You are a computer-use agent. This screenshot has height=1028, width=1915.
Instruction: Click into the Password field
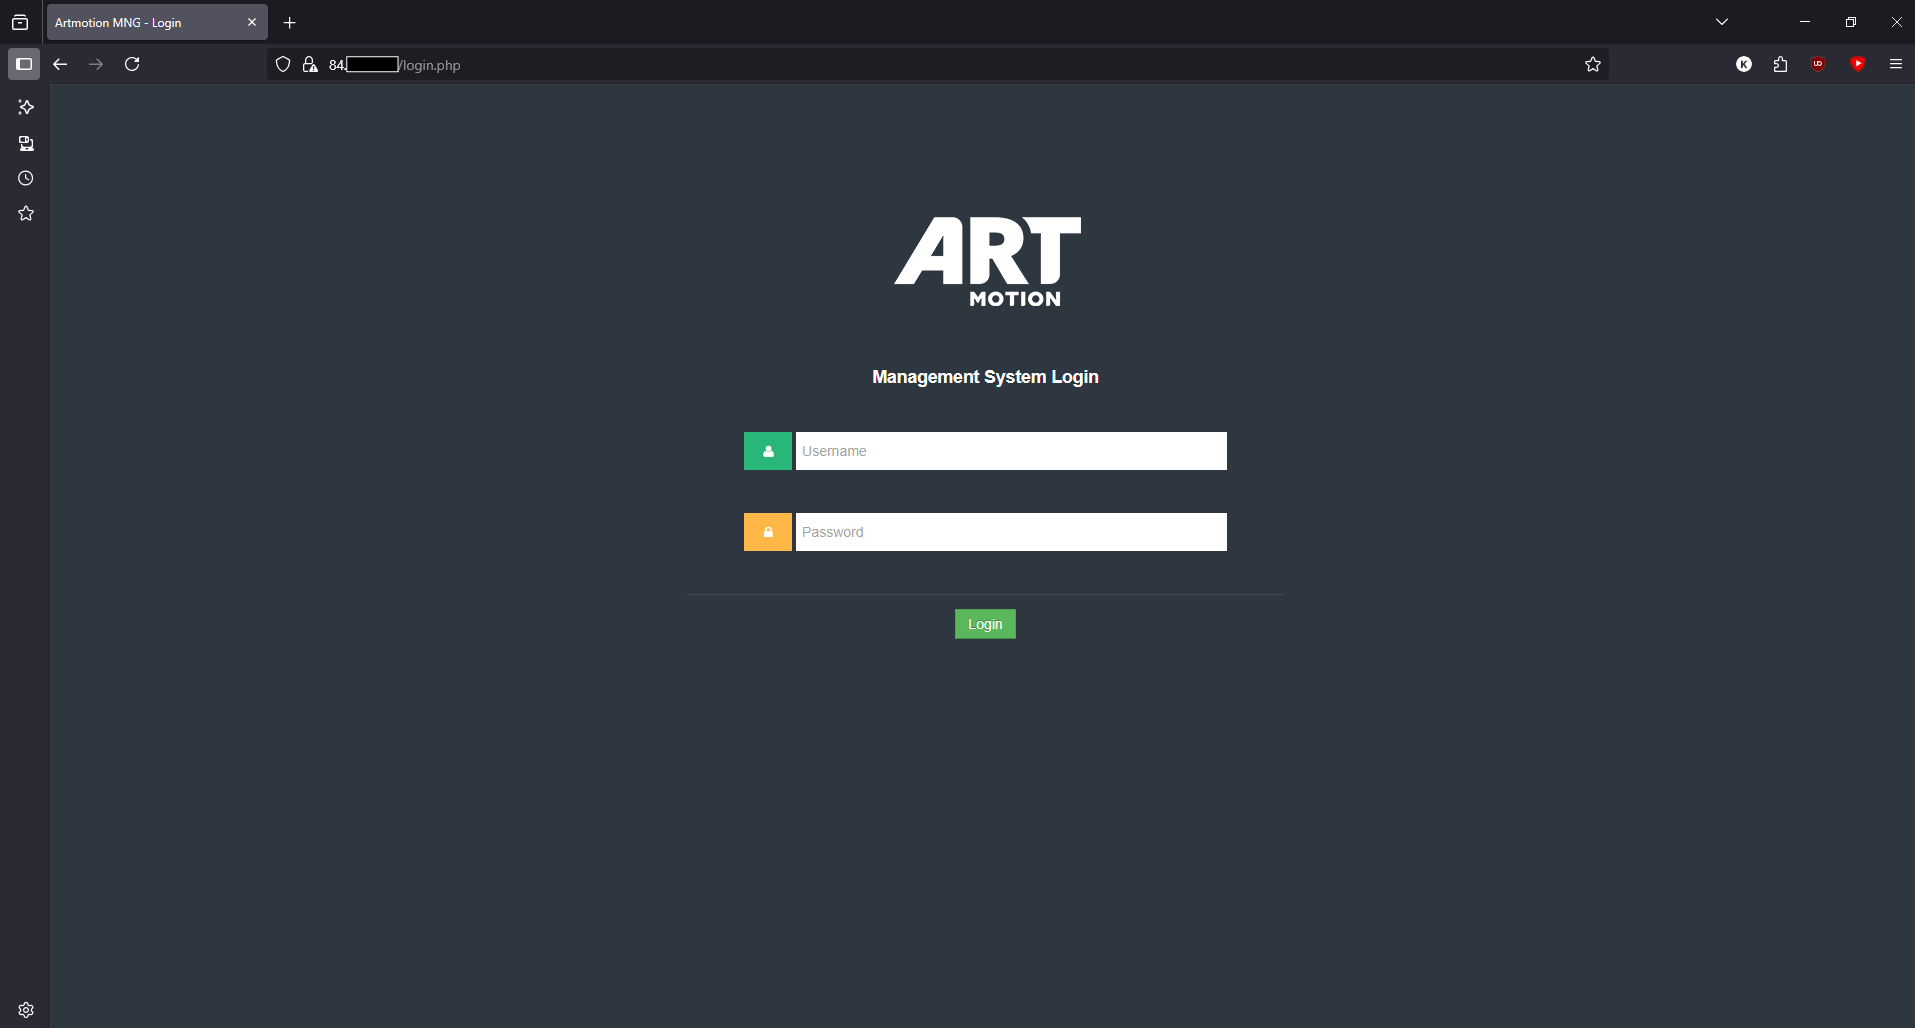pos(1010,532)
